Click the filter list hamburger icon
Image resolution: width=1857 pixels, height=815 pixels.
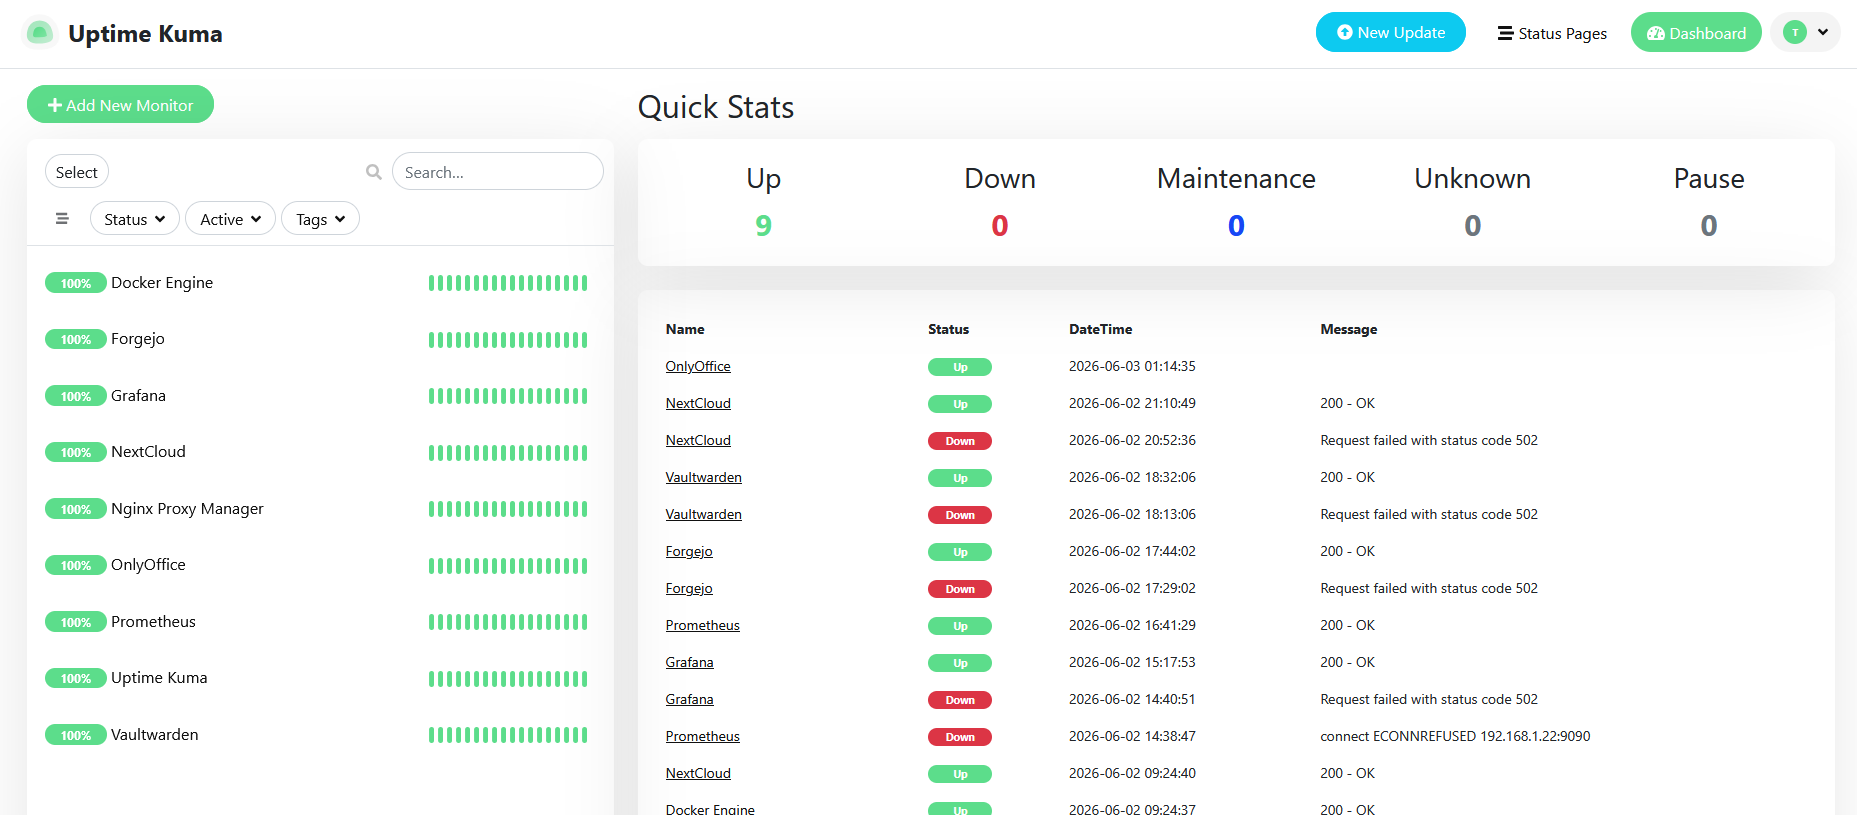click(62, 218)
